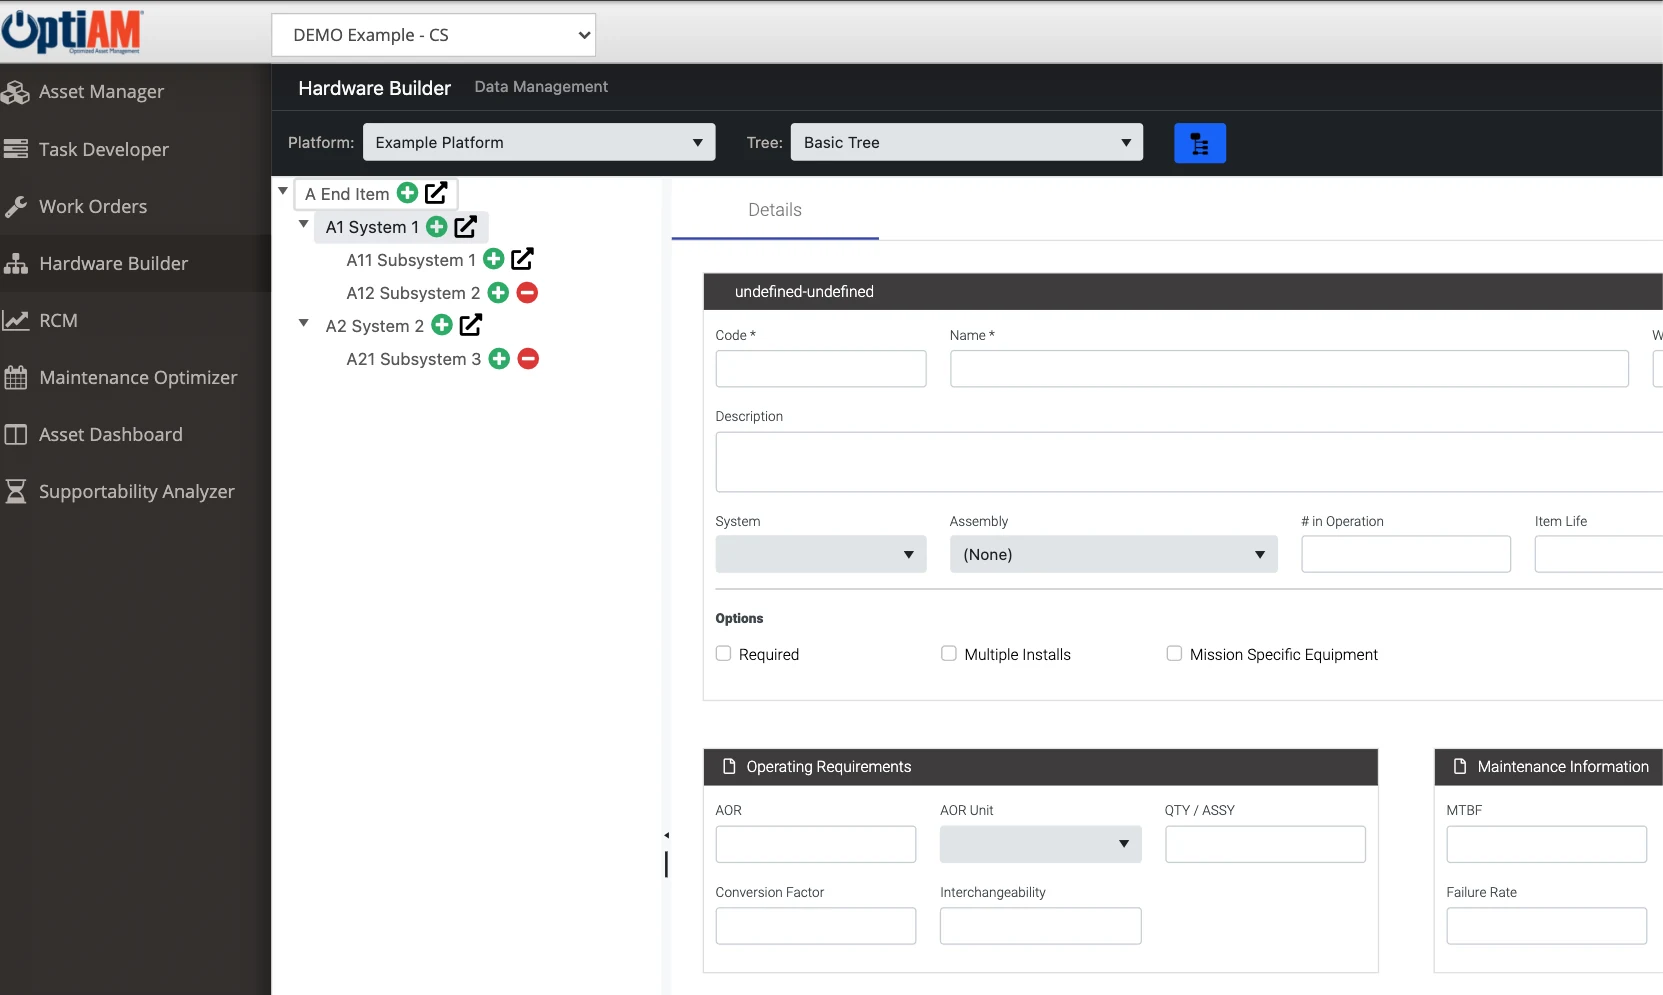1663x995 pixels.
Task: Select the A12 Subsystem 2 tree item
Action: [413, 293]
